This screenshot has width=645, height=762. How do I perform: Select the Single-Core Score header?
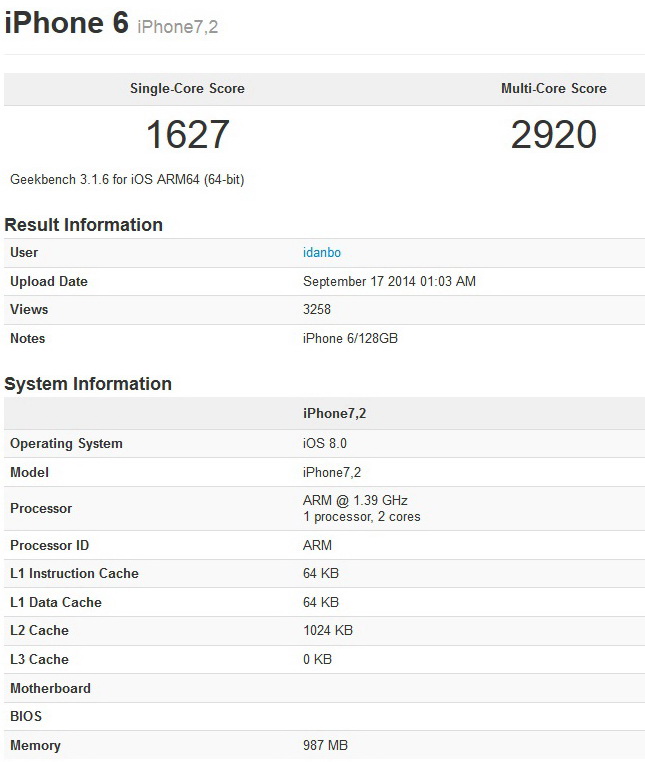[x=187, y=88]
